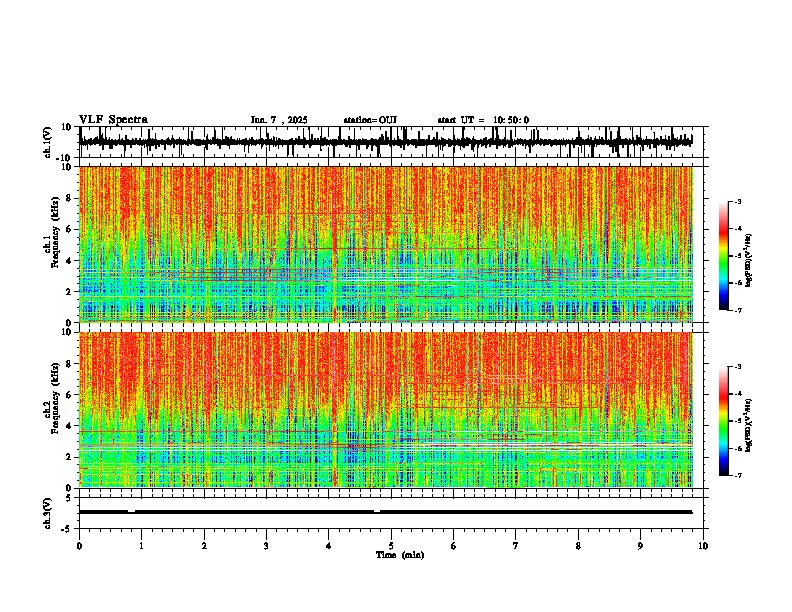Select the date text 'Jan. 7 , 2025'
792x612 pixels.
(x=279, y=120)
